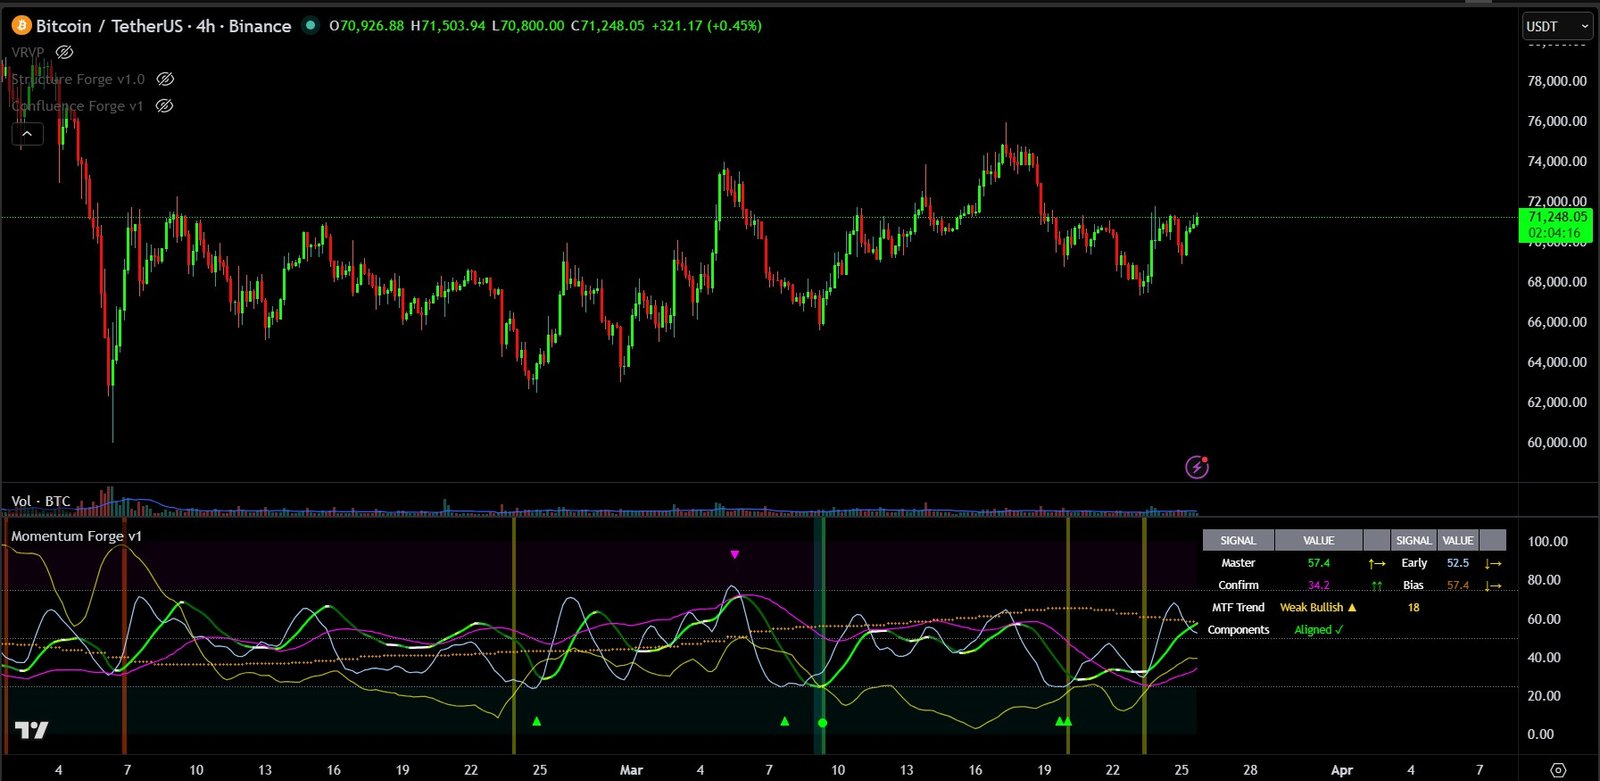This screenshot has width=1600, height=781.
Task: Click the TradingView logo
Action: click(x=31, y=730)
